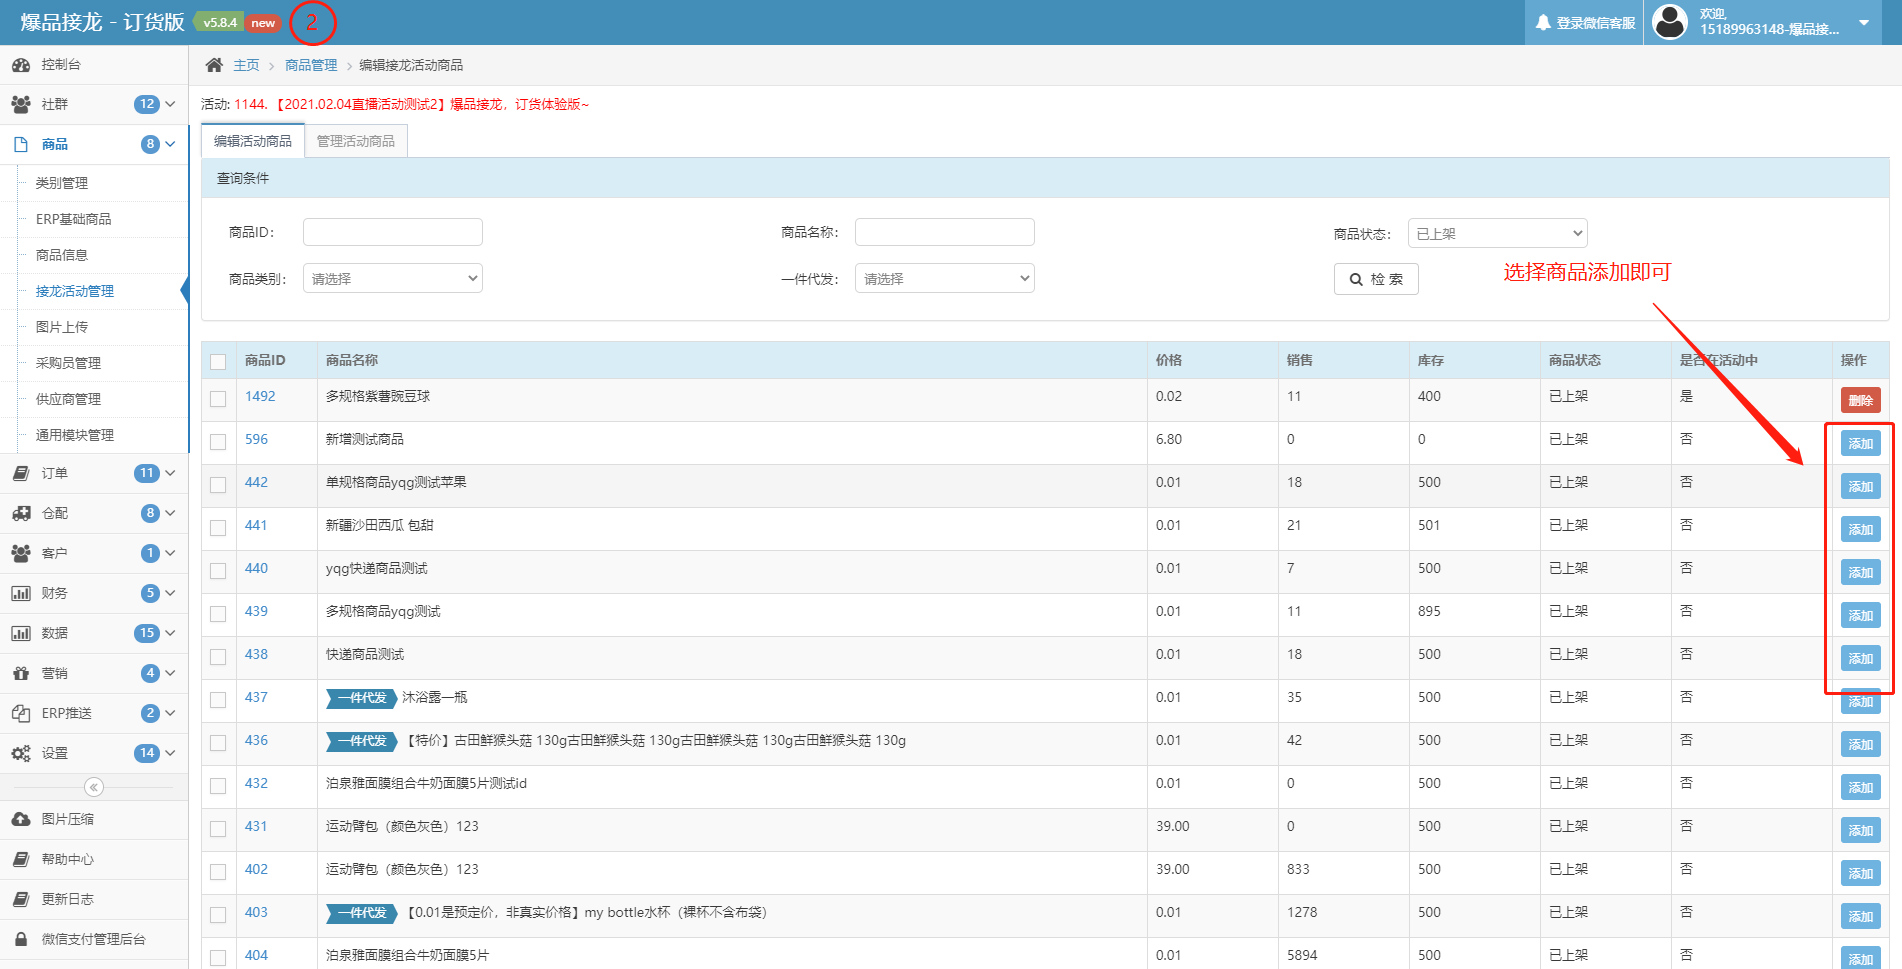Click the 仓配 truck icon
This screenshot has width=1902, height=969.
tap(21, 513)
